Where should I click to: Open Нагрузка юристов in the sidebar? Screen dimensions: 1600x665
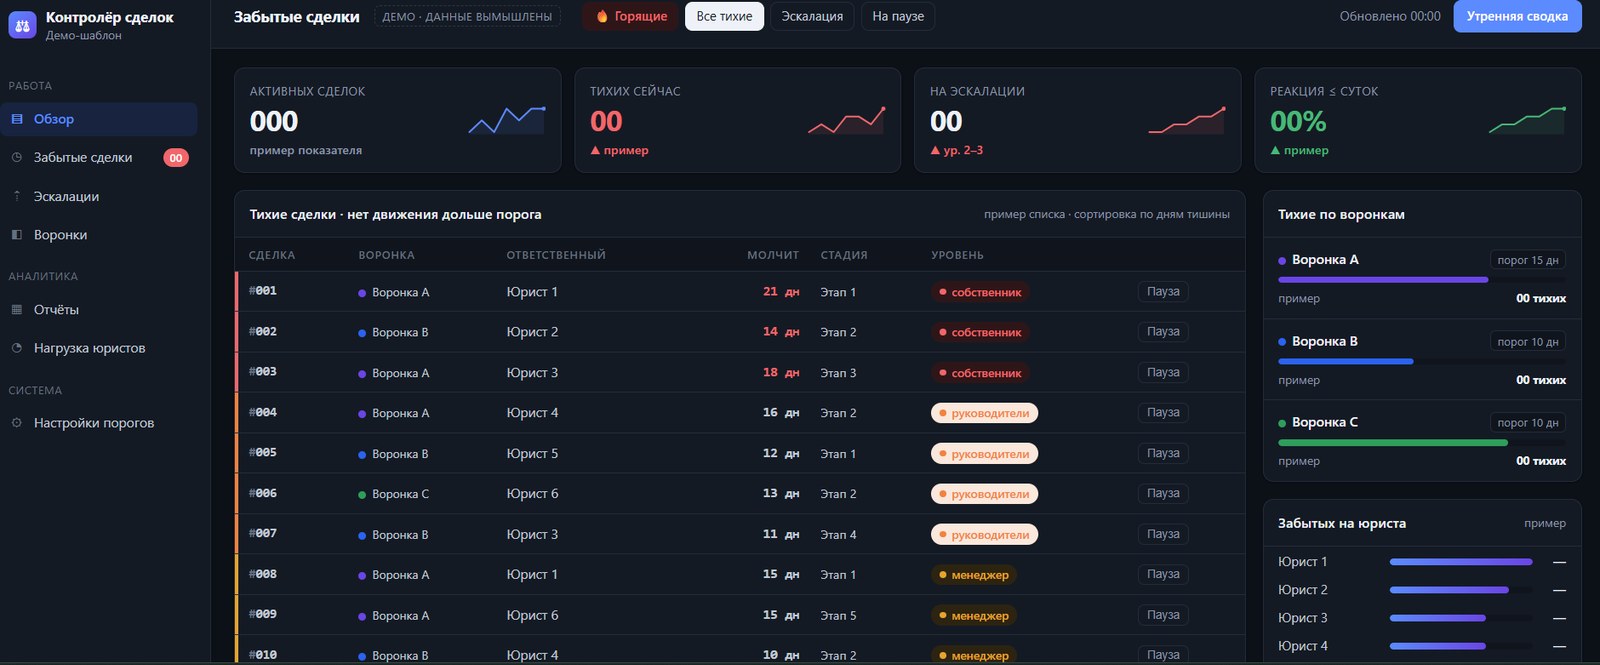point(99,348)
